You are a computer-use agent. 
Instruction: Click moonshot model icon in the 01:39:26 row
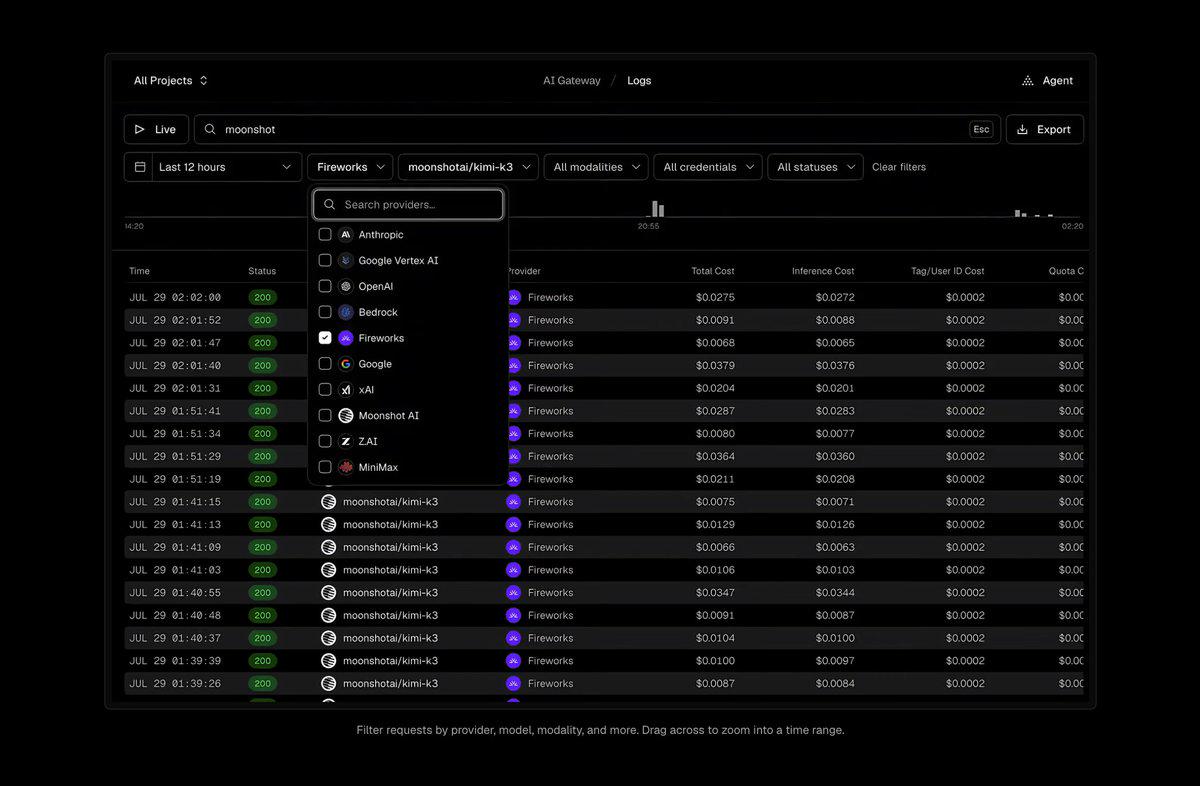click(328, 684)
